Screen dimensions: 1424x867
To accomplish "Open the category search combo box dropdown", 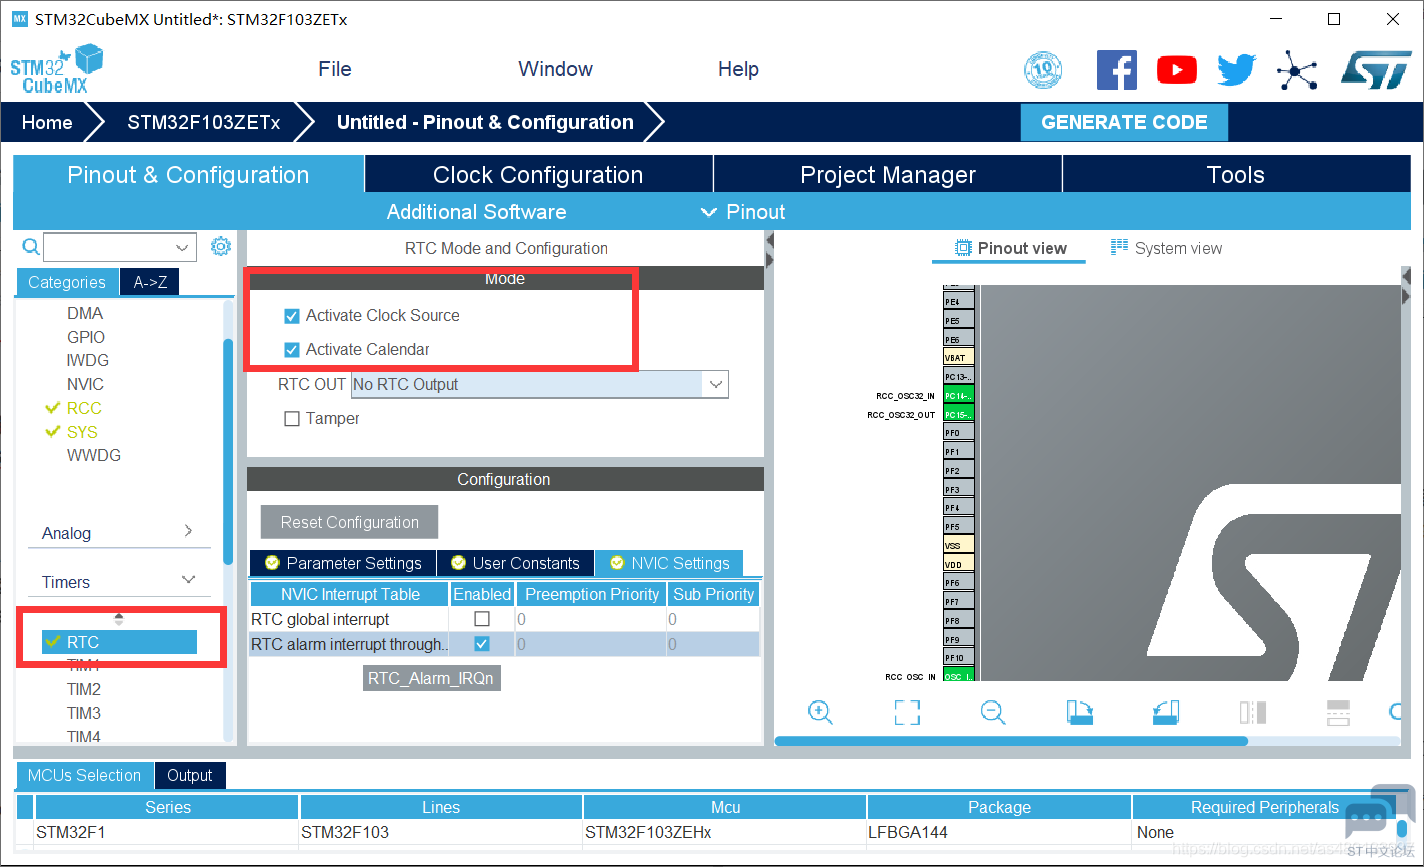I will pyautogui.click(x=183, y=247).
